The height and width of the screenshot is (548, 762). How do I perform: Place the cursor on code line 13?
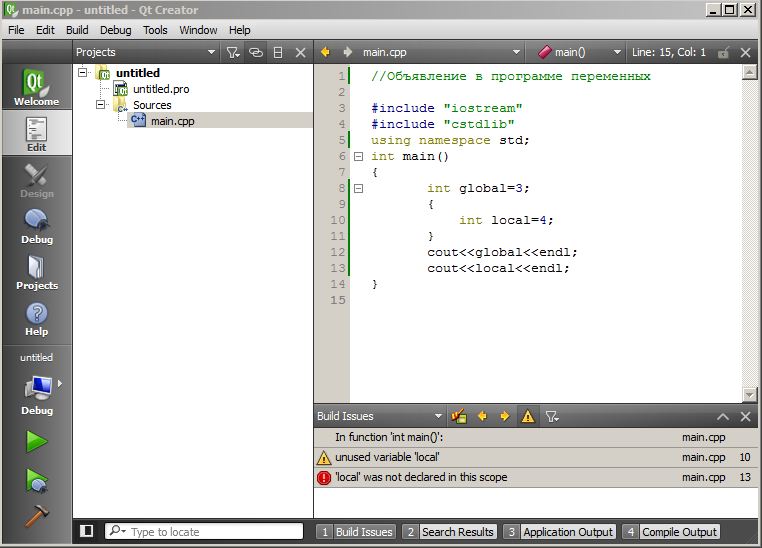point(498,268)
